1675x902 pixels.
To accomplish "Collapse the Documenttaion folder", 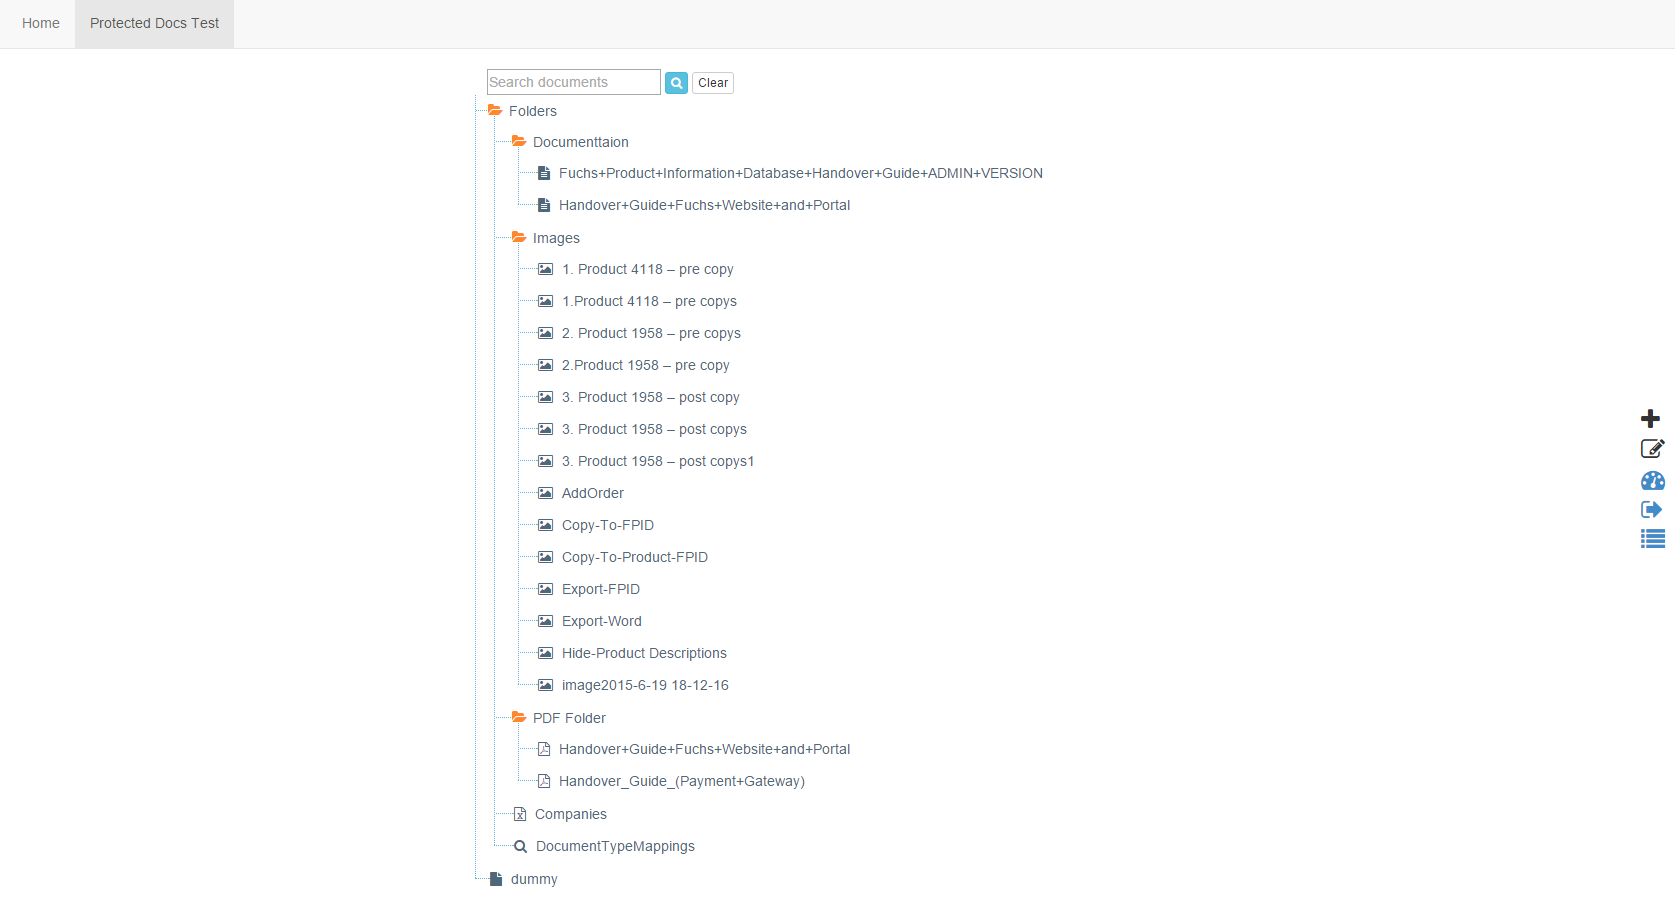I will click(x=519, y=142).
